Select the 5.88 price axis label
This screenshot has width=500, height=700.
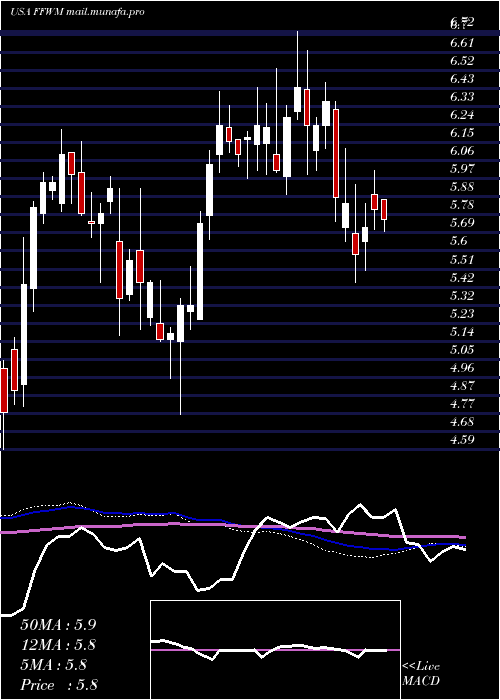[462, 187]
